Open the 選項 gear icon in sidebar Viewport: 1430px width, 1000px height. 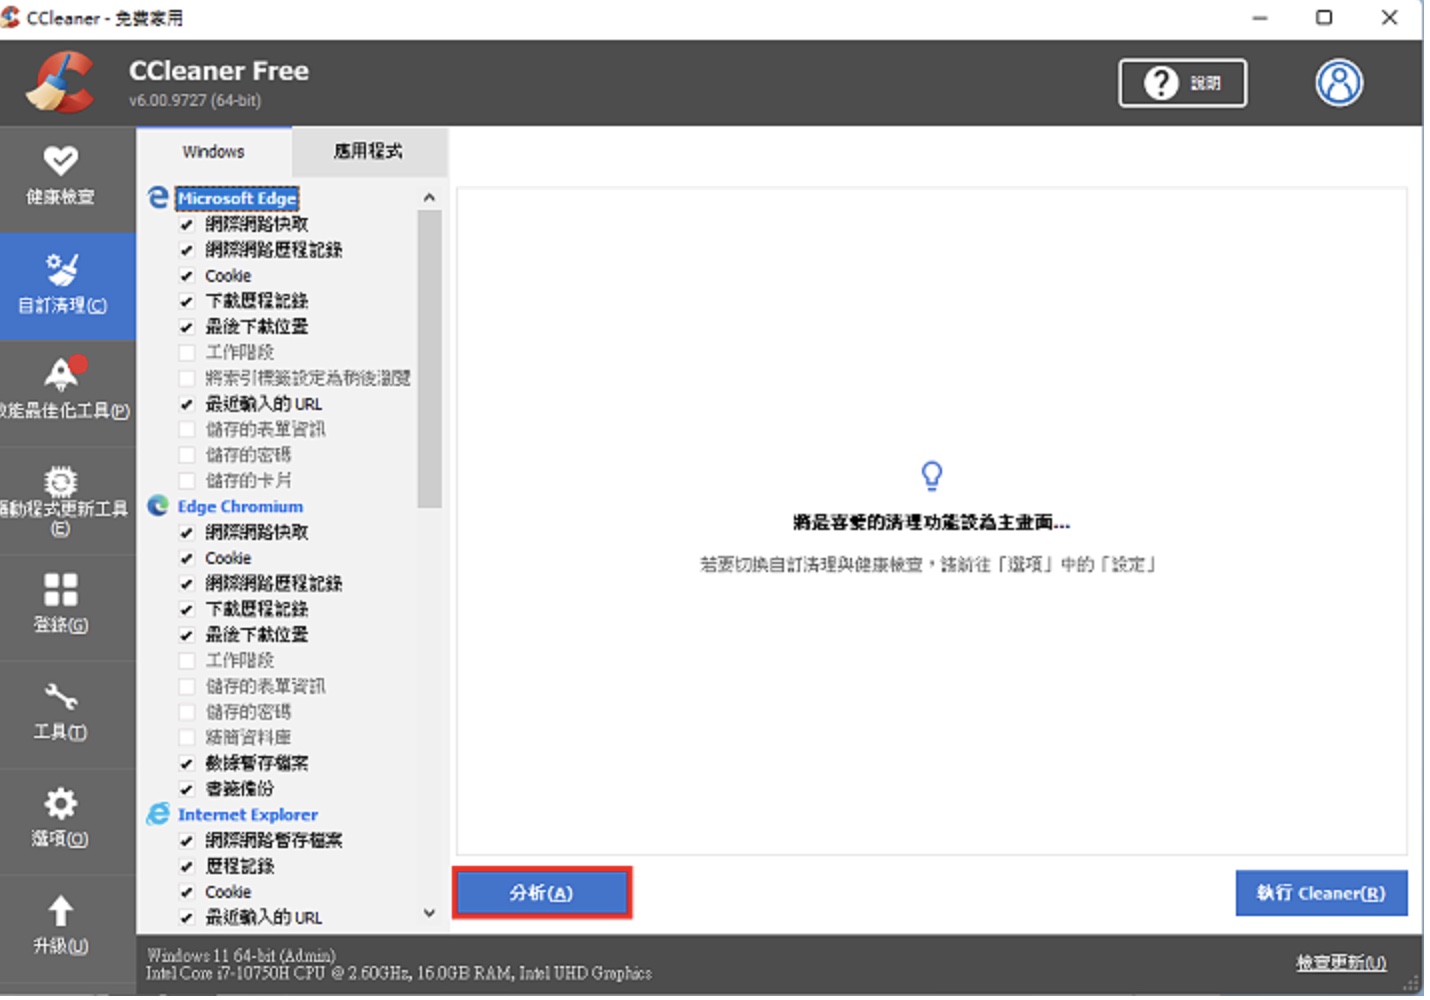(x=61, y=803)
